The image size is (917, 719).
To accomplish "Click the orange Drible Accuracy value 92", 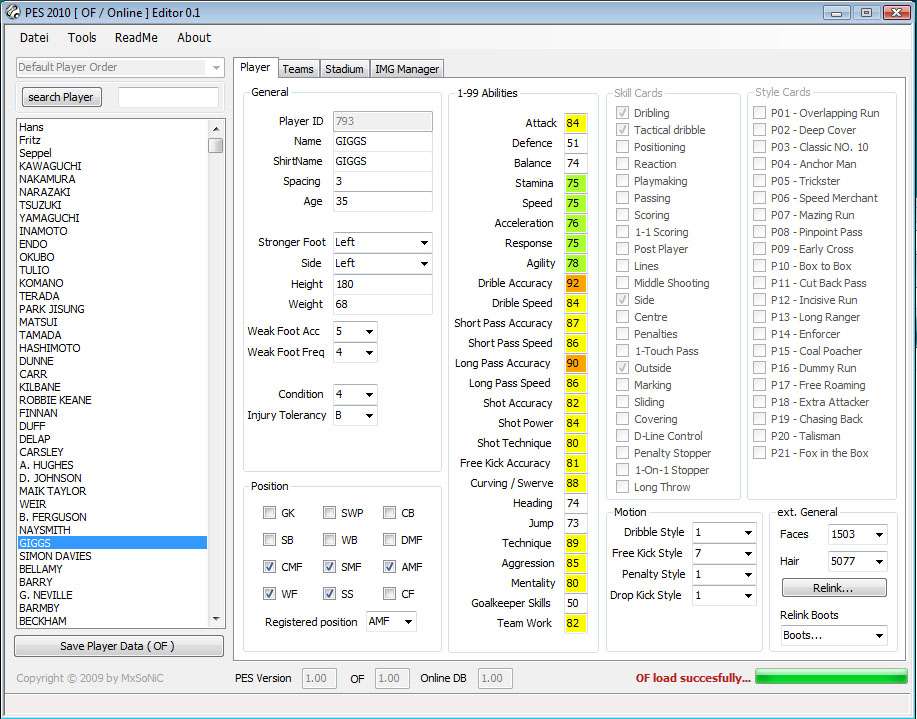I will pos(574,283).
